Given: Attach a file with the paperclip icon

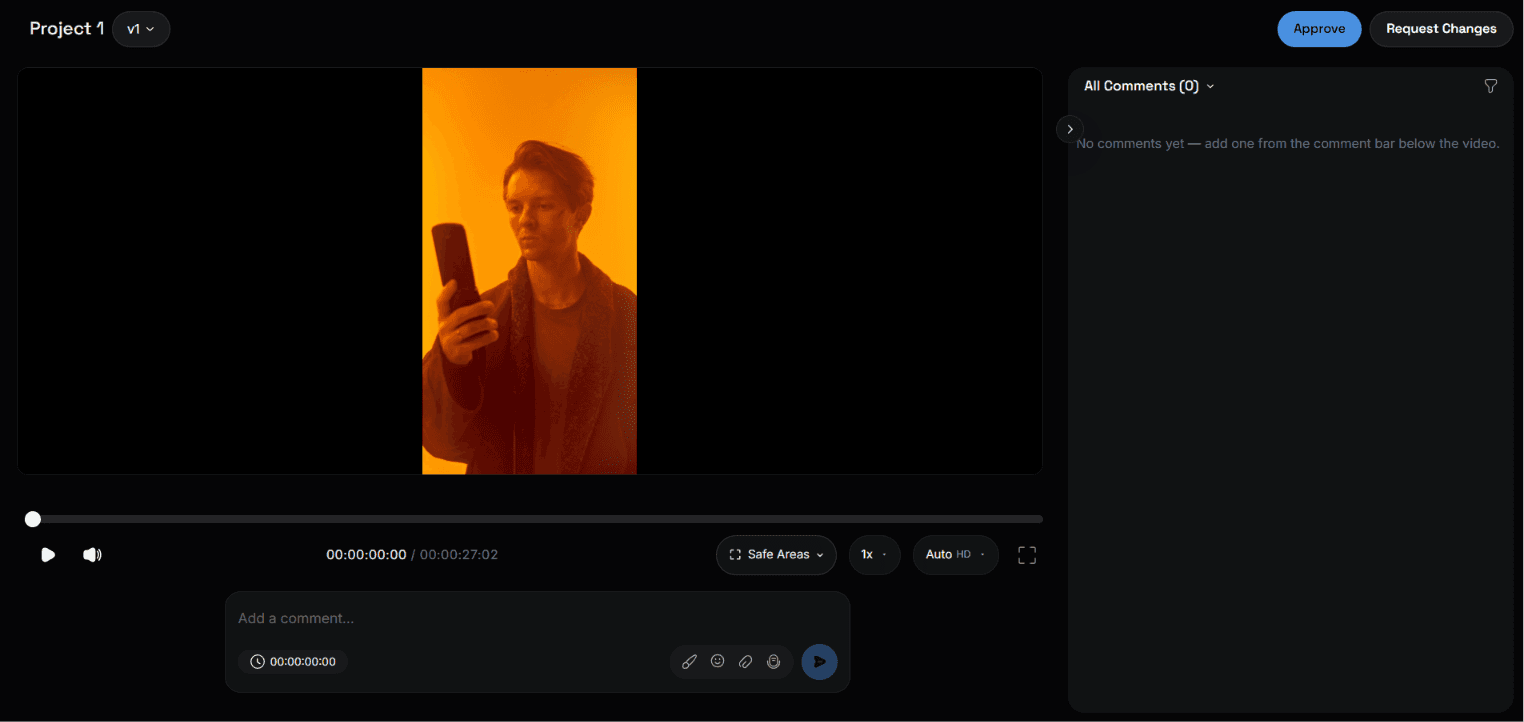Looking at the screenshot, I should pos(745,662).
